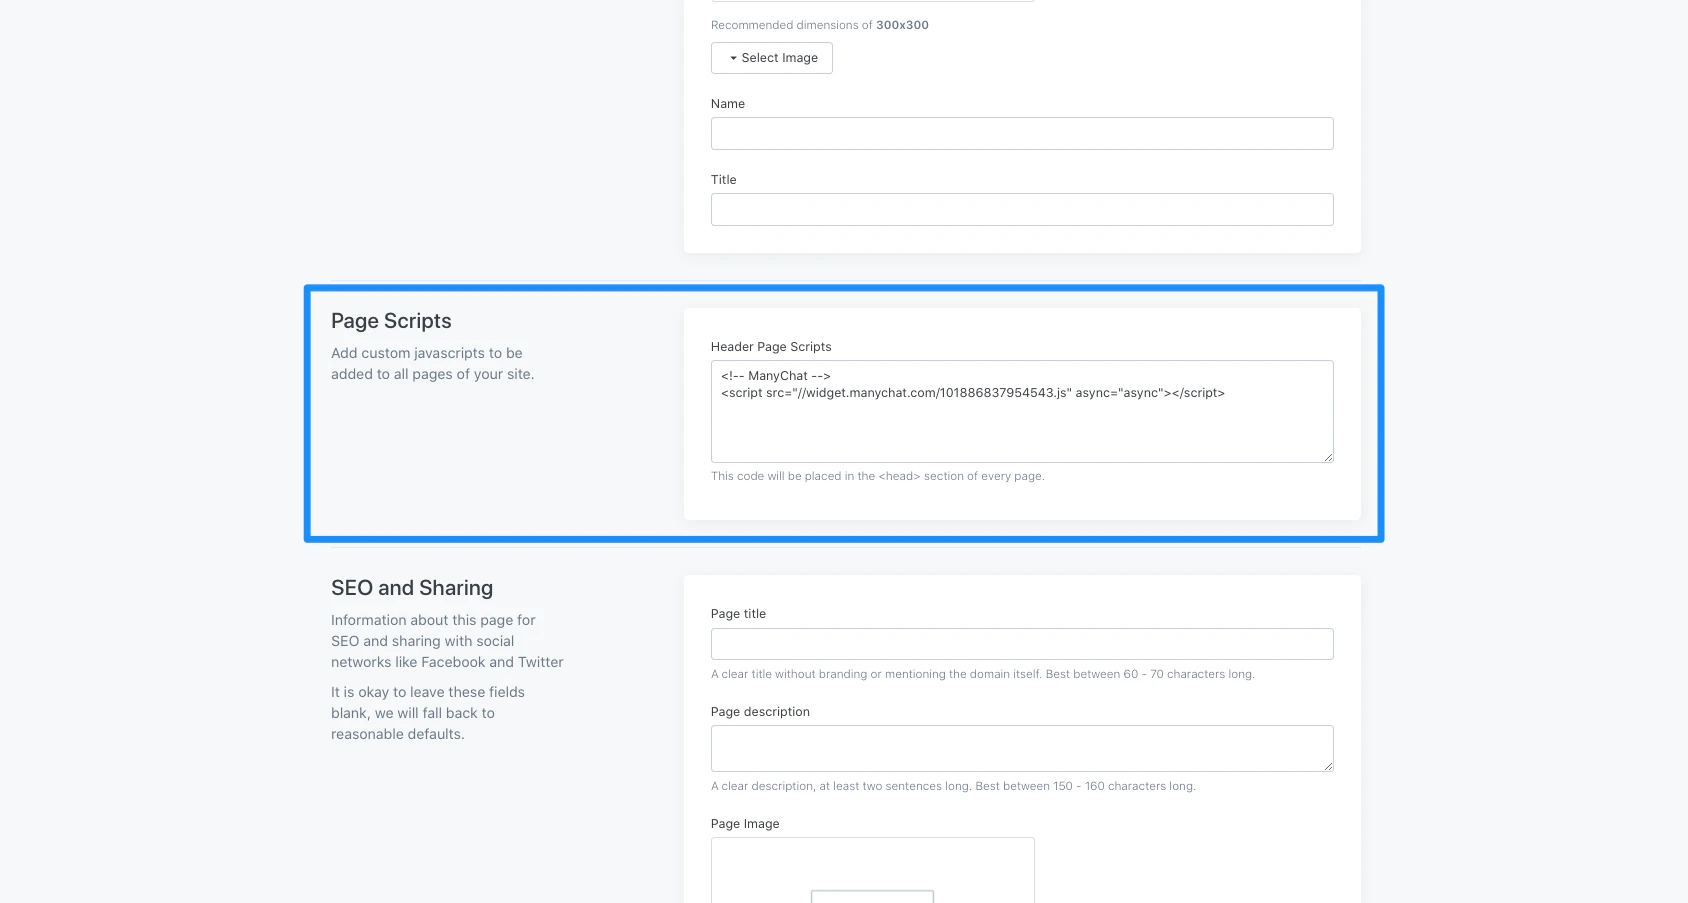Click the Title field label
The width and height of the screenshot is (1688, 903).
(724, 180)
